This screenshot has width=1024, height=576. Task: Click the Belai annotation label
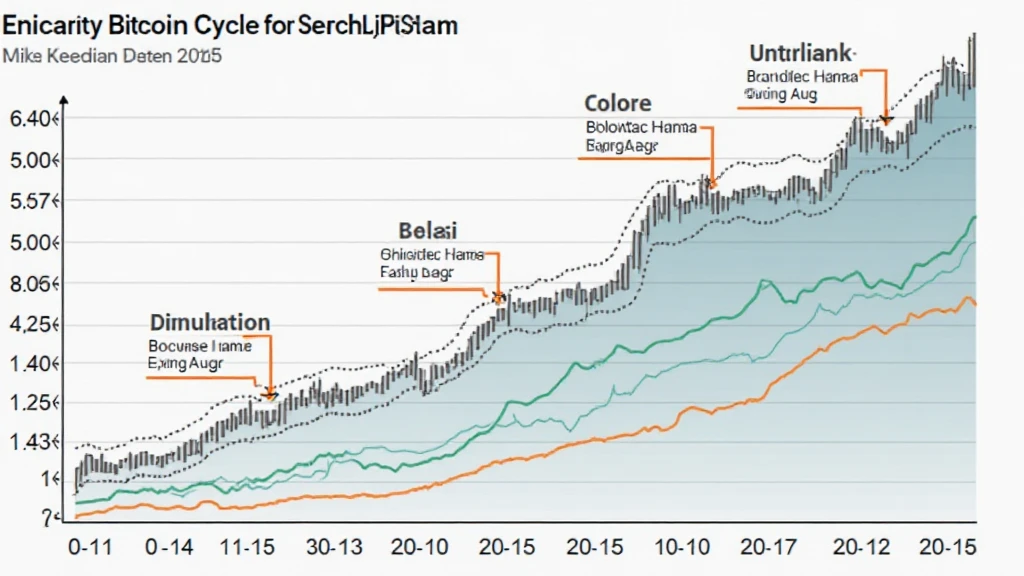[426, 230]
